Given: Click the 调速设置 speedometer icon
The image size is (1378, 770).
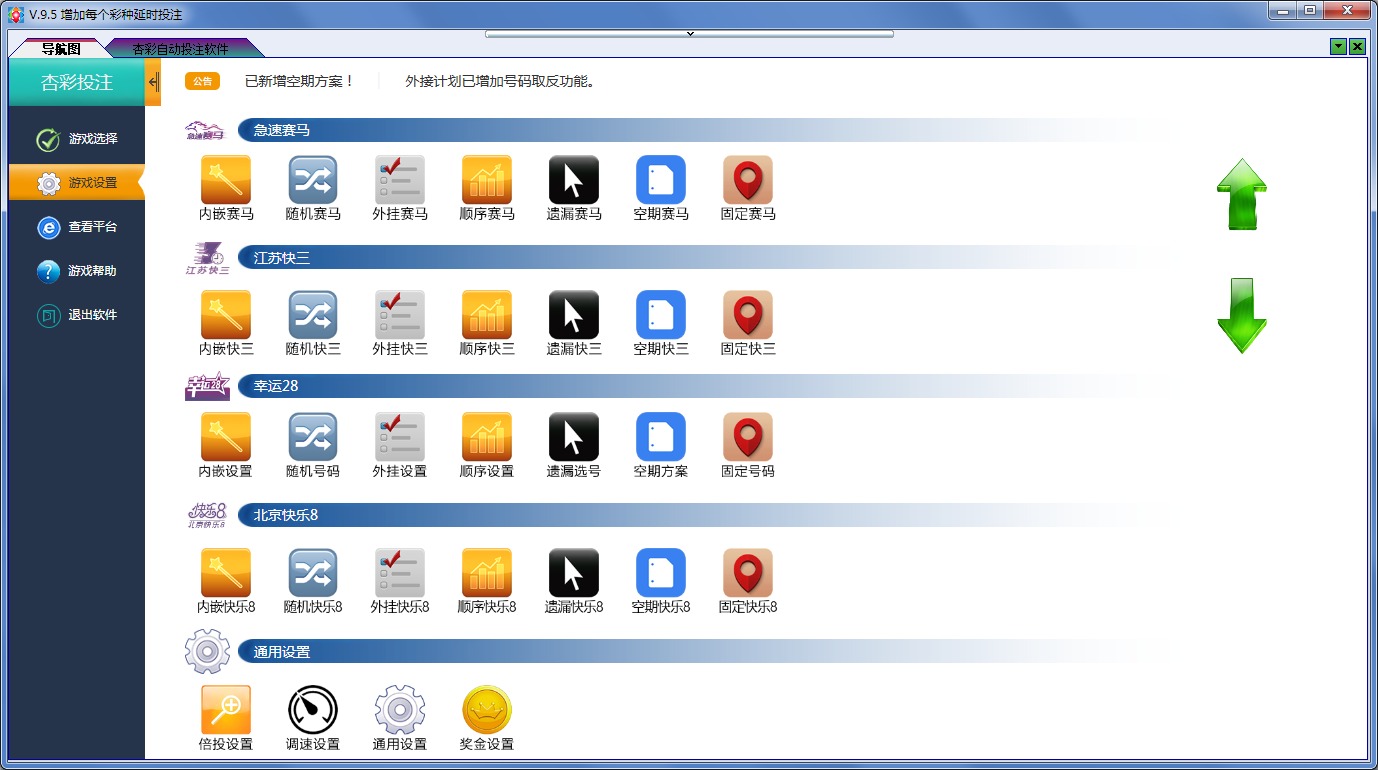Looking at the screenshot, I should (x=313, y=710).
